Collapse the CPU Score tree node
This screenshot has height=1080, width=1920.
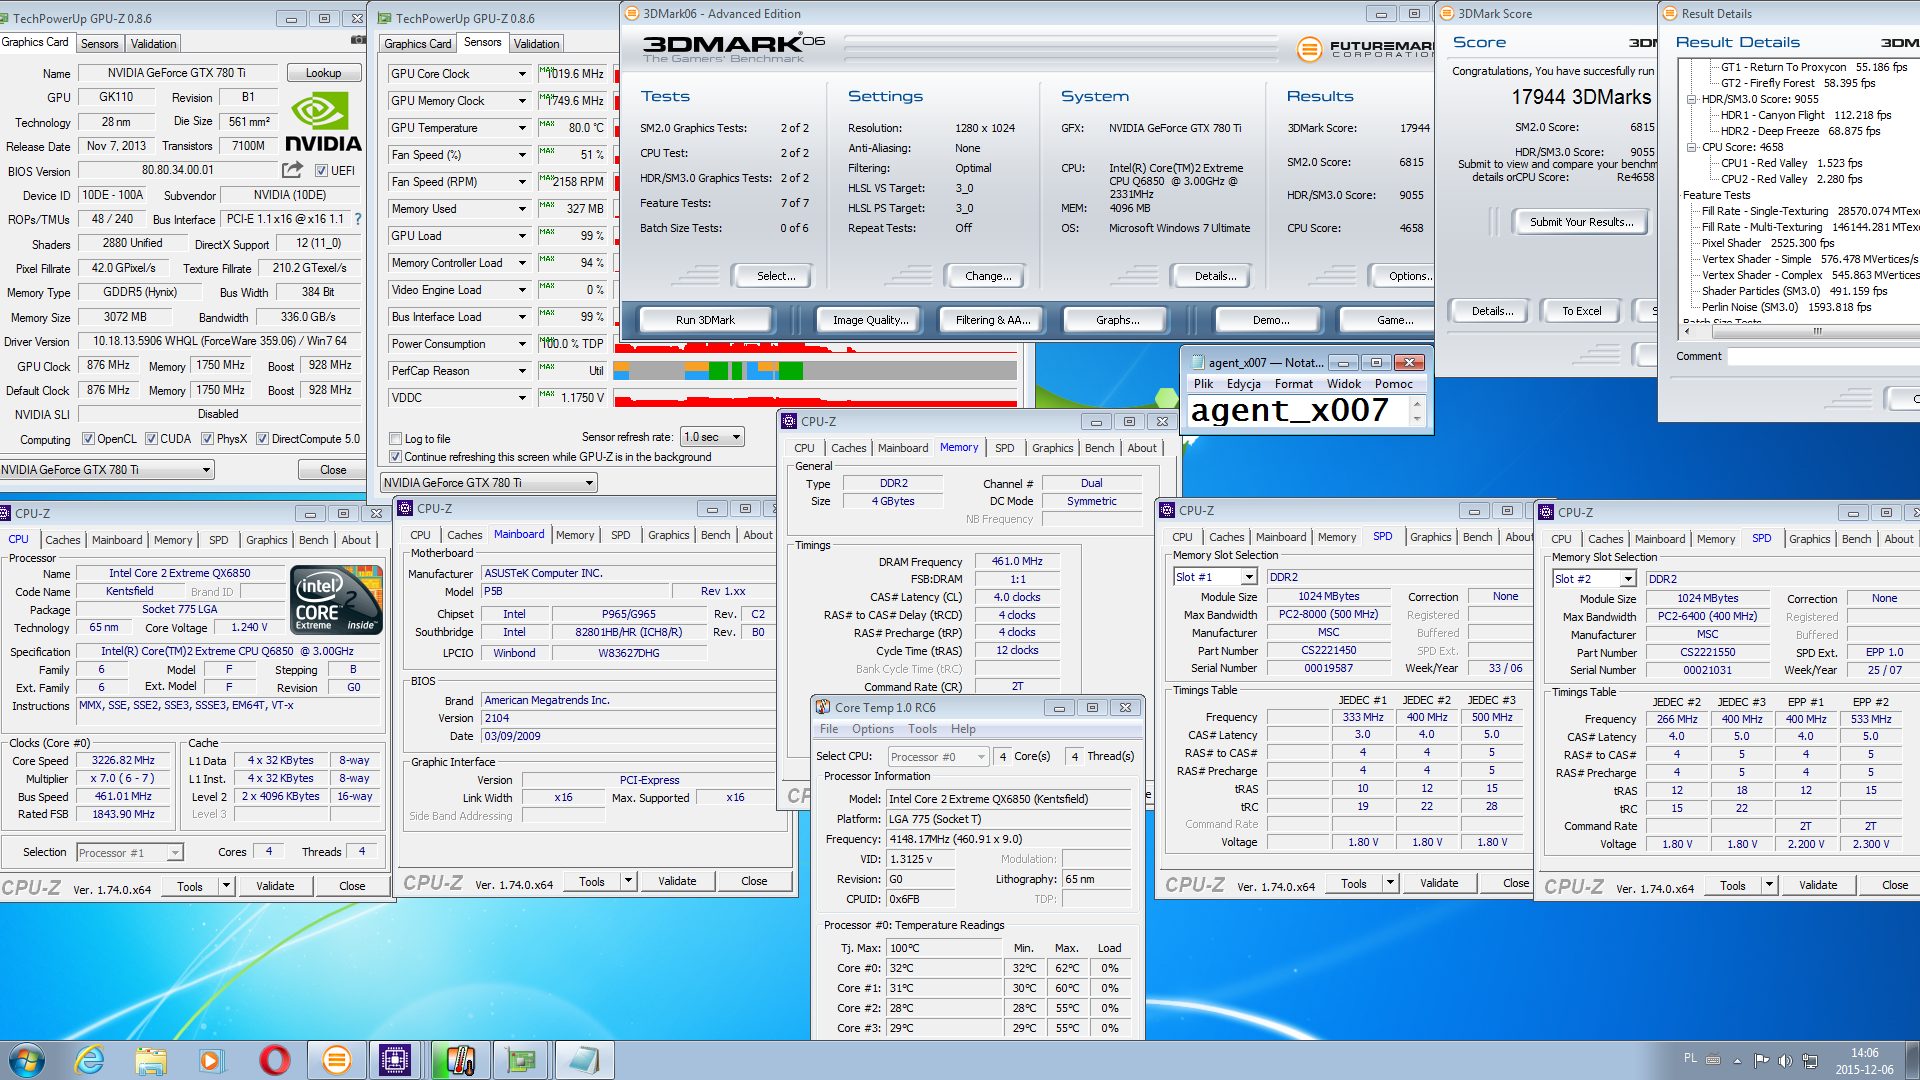tap(1691, 147)
